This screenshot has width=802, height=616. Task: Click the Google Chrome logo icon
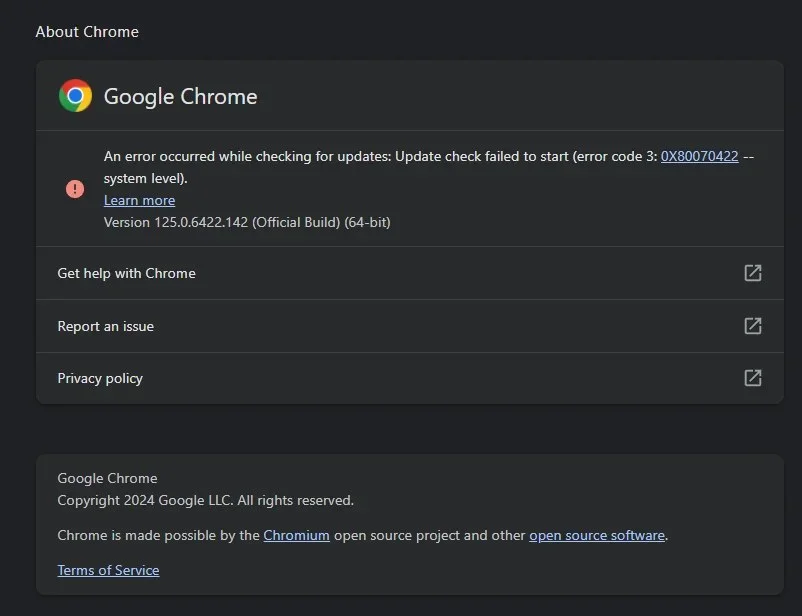pos(75,96)
